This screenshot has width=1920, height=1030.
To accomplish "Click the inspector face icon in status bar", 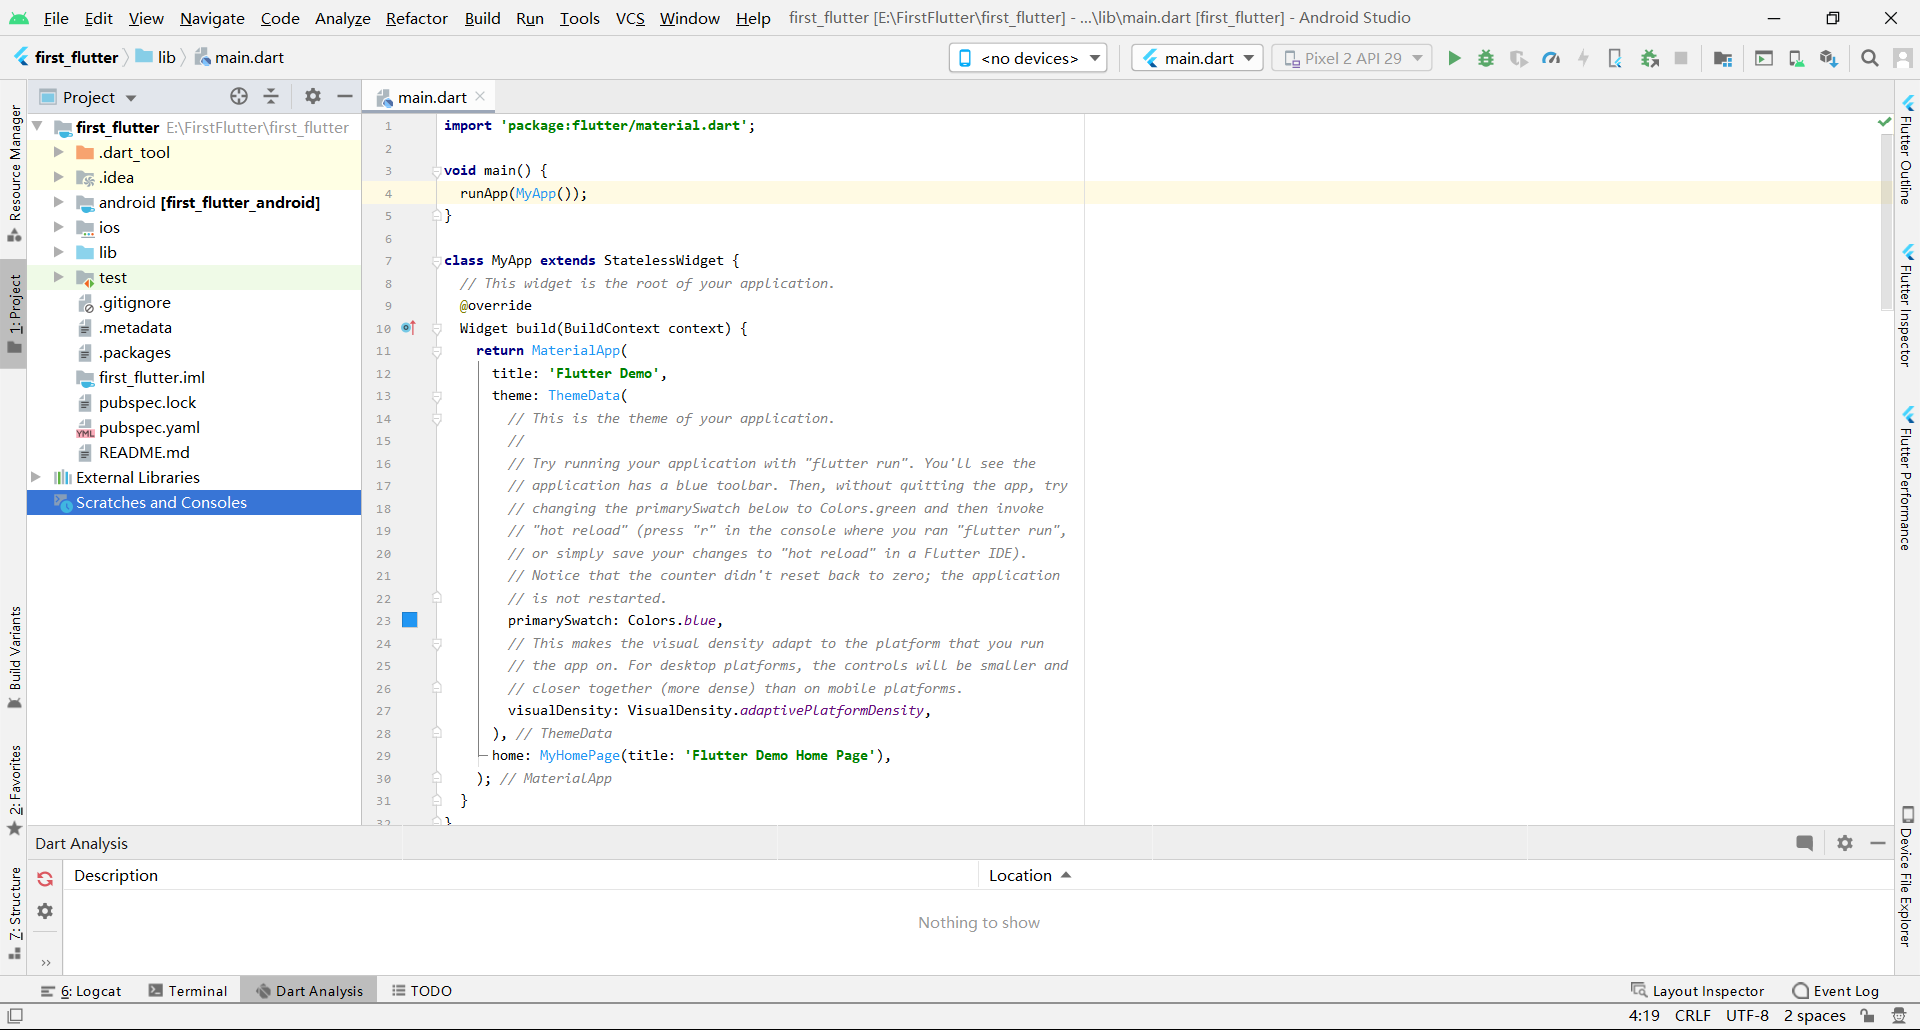I will coord(1899,1015).
